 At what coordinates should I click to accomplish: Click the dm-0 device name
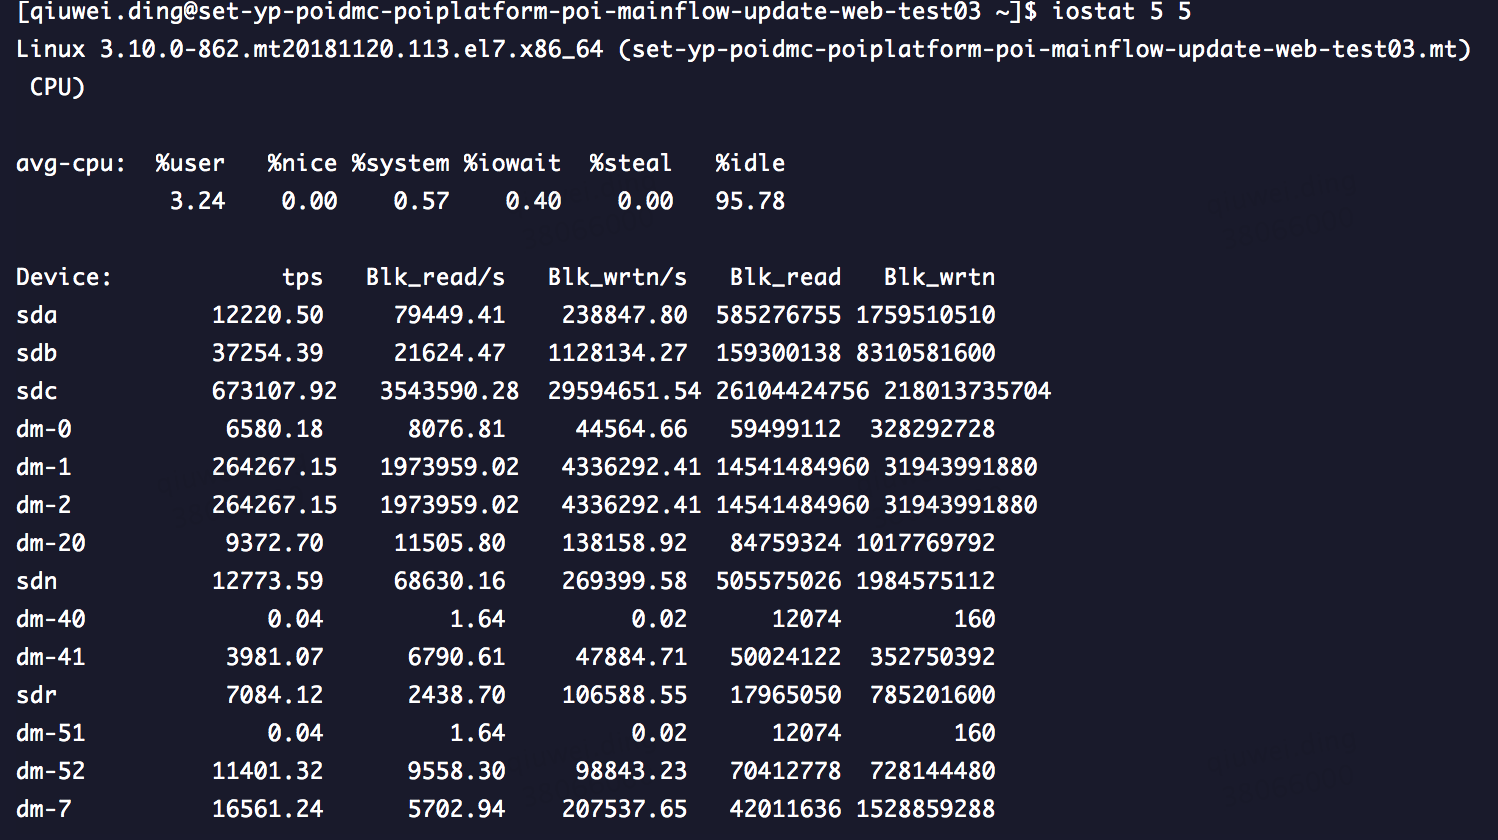[x=44, y=429]
